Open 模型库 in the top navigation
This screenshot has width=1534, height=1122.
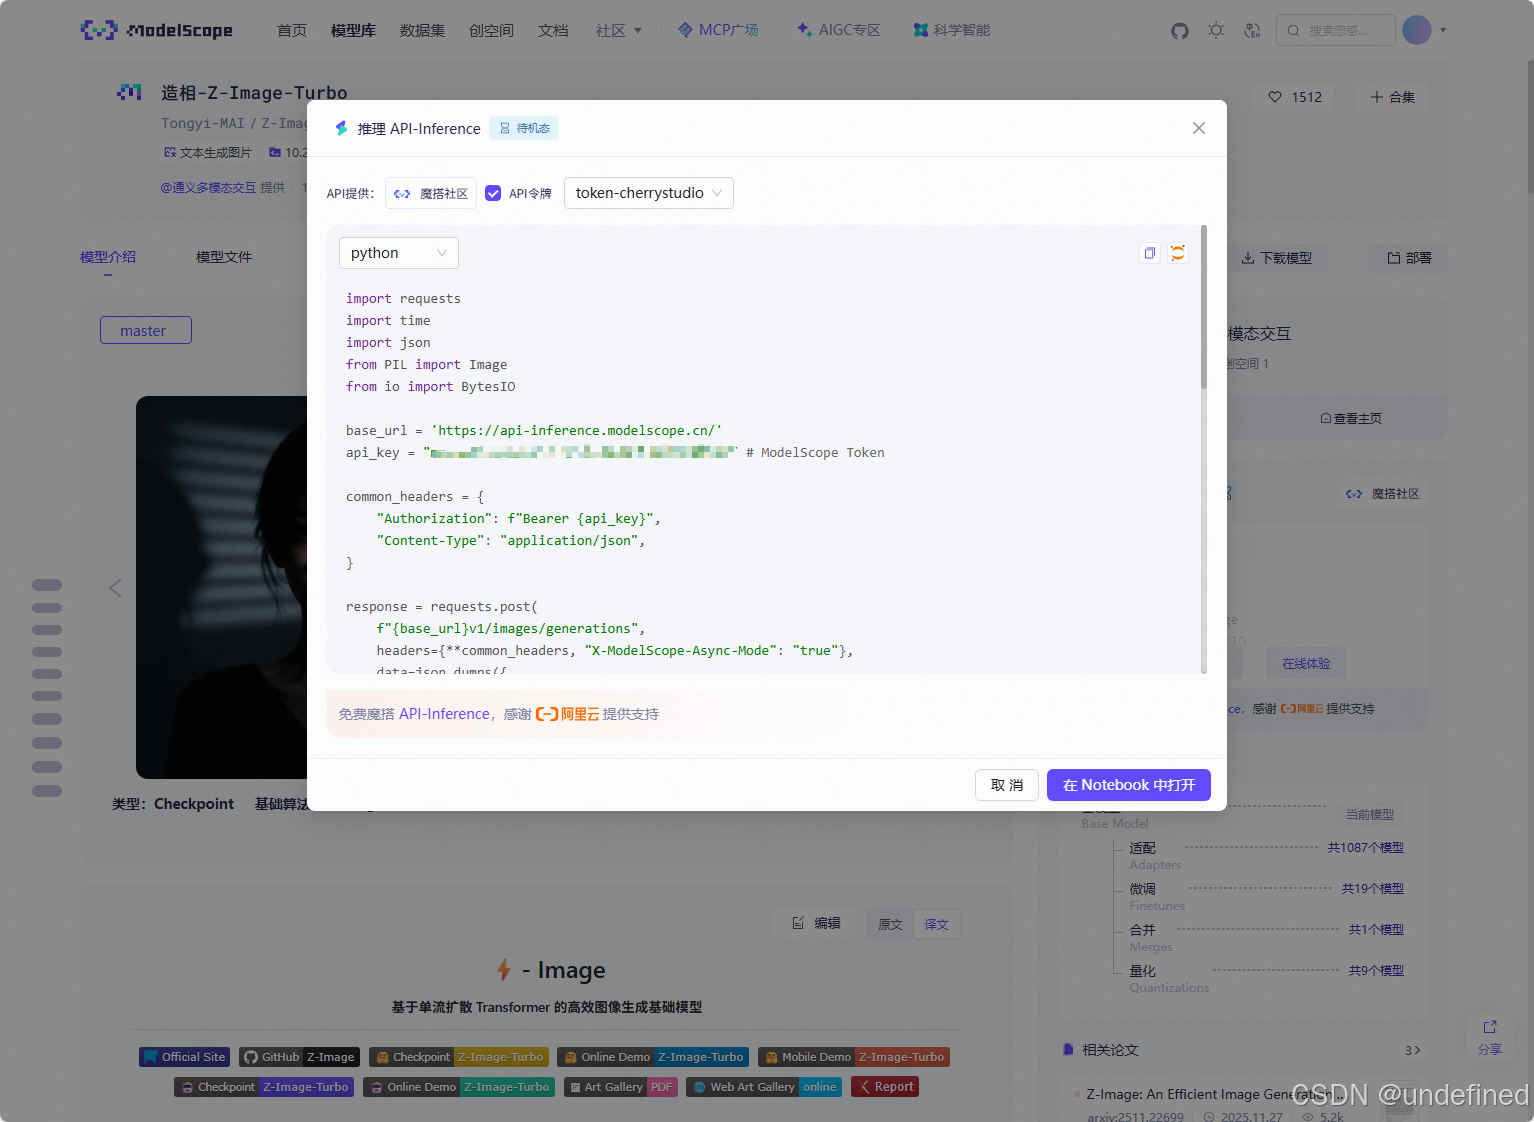(353, 31)
